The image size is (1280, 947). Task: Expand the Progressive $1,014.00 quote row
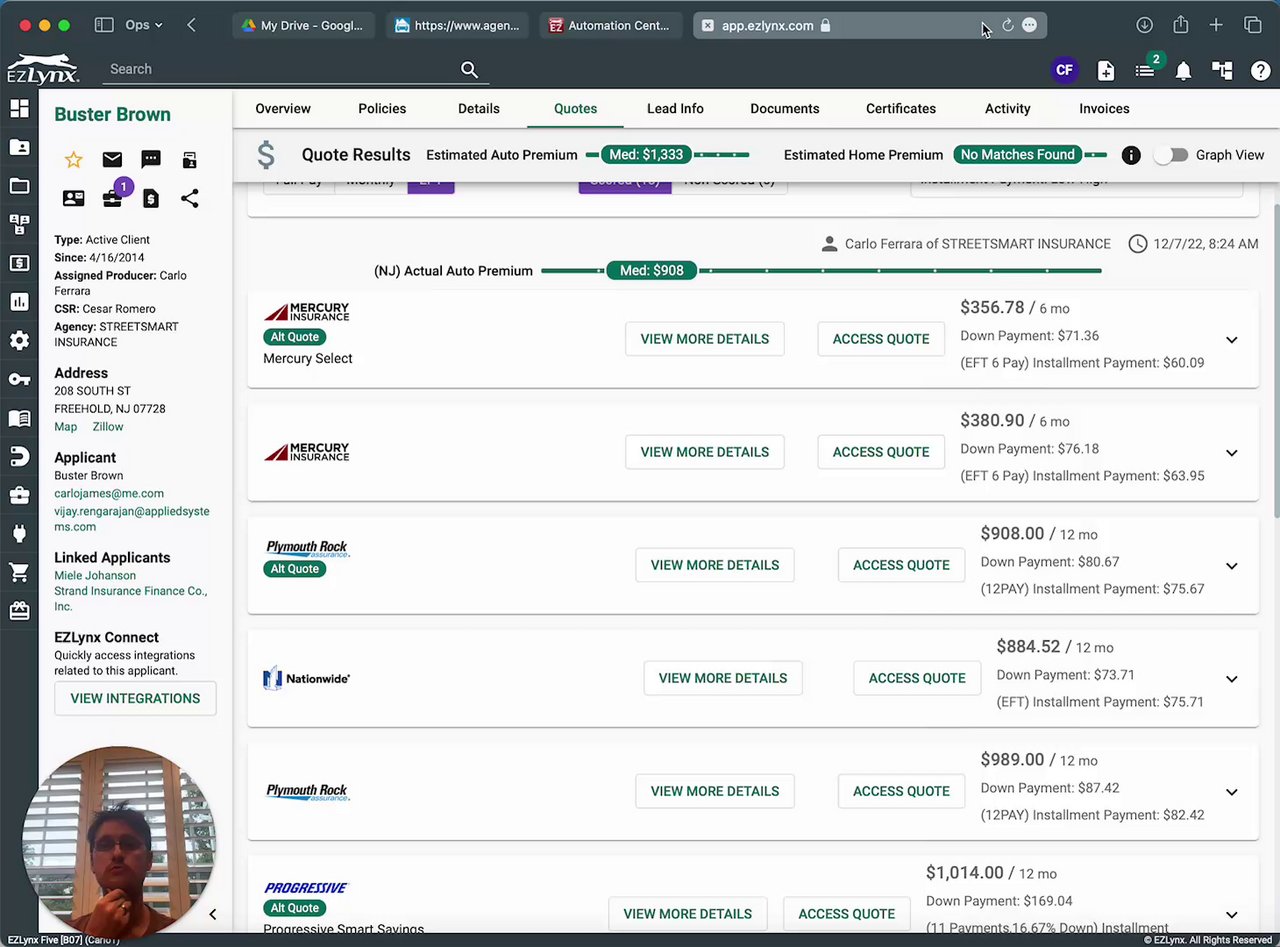[x=1232, y=914]
